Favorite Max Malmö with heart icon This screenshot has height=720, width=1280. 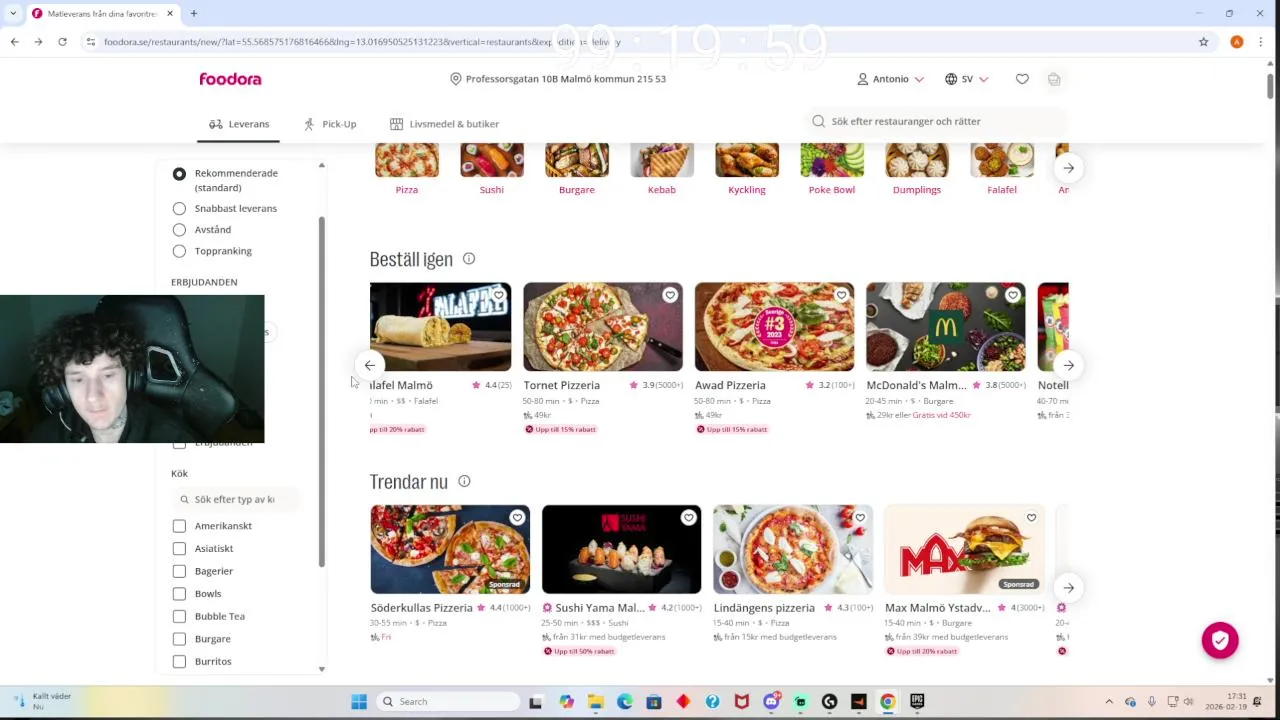(1031, 517)
